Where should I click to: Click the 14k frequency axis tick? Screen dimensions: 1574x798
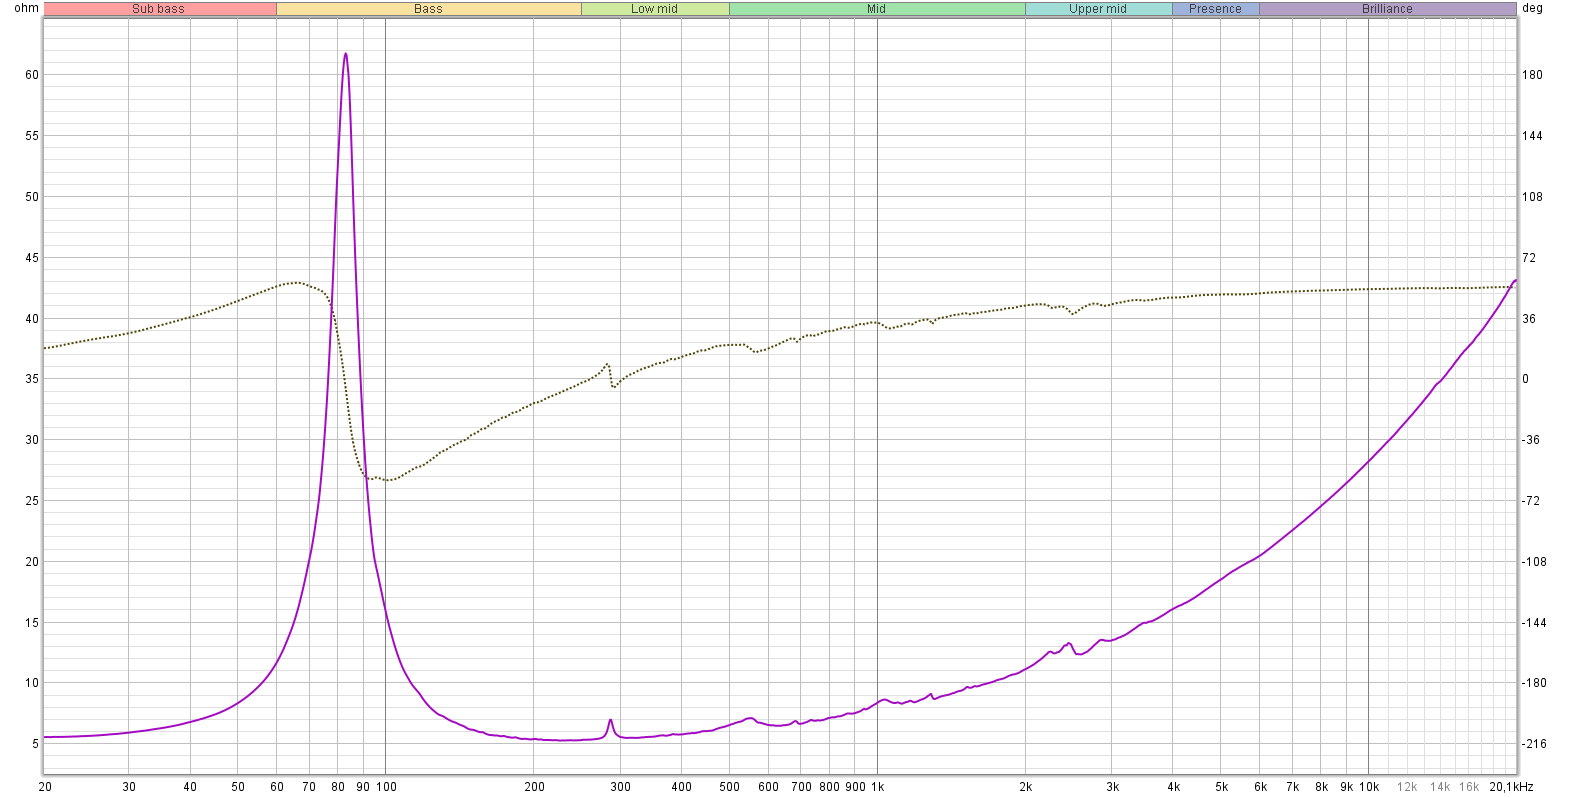[1440, 787]
